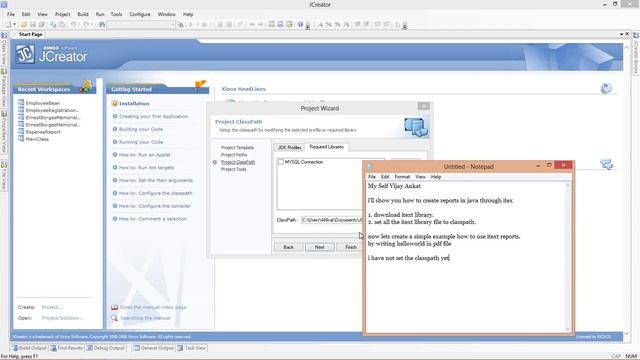Click the Open file toolbar icon

tap(24, 24)
